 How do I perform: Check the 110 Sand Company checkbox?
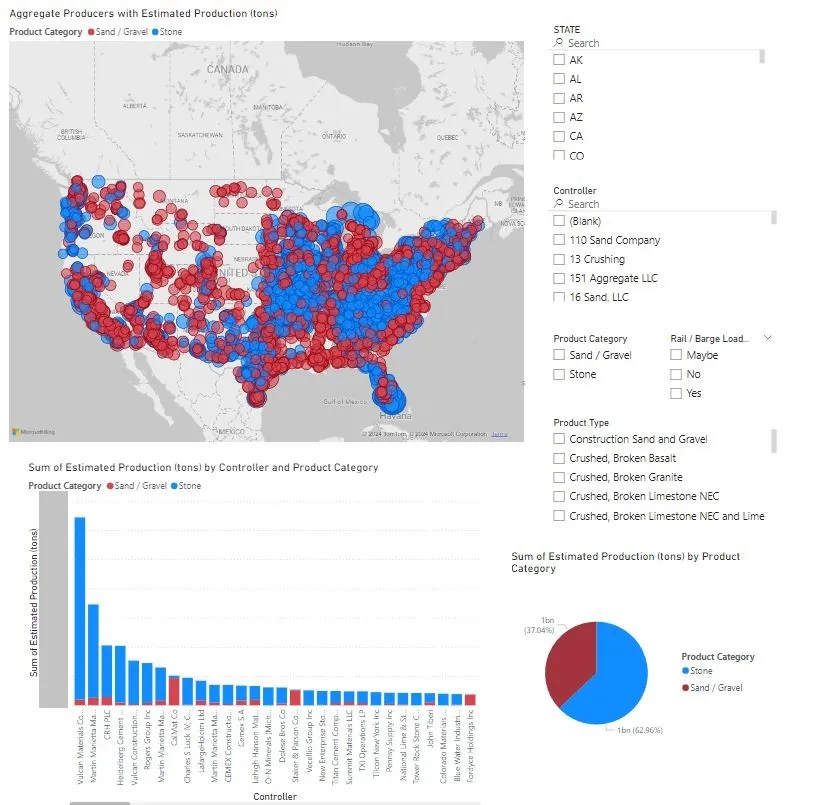(x=559, y=240)
